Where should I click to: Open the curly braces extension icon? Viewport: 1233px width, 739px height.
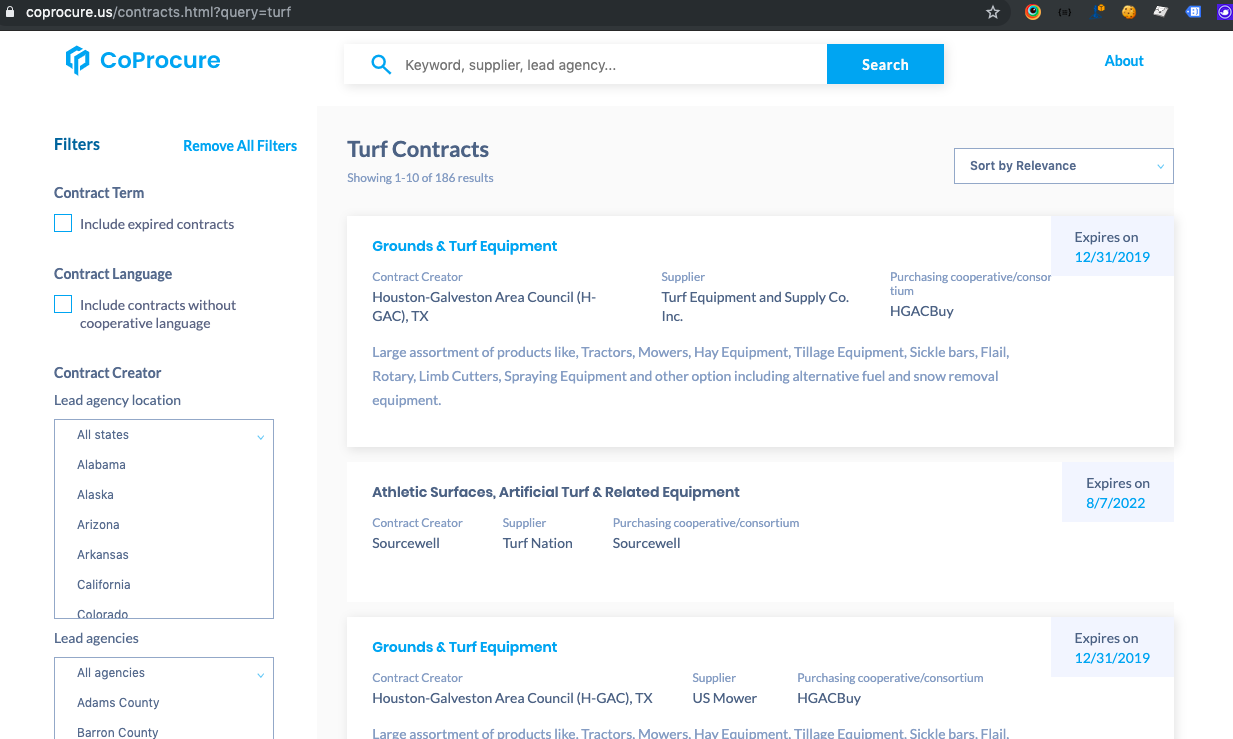click(x=1065, y=12)
